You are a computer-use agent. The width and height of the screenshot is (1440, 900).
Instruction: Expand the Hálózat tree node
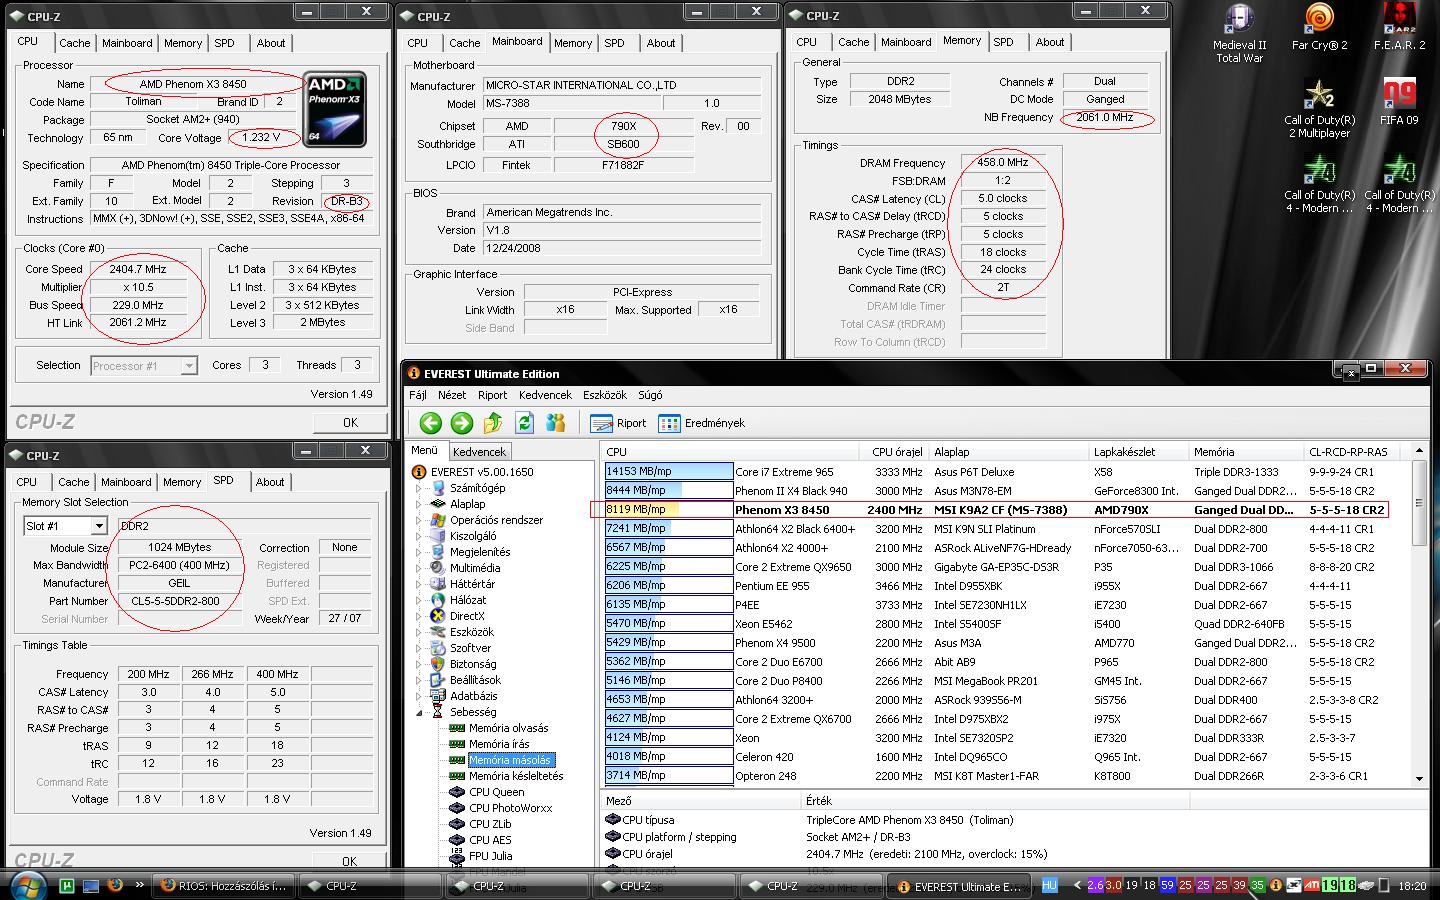pyautogui.click(x=419, y=600)
